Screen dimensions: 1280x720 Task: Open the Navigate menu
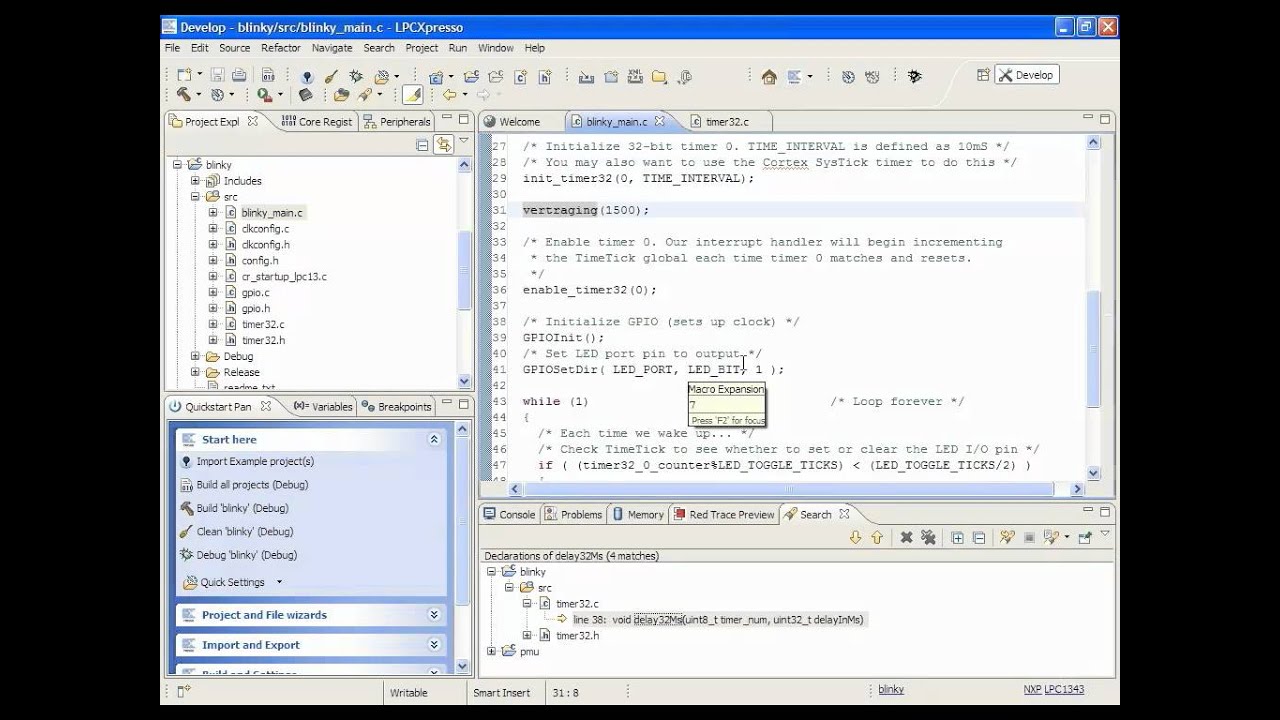pyautogui.click(x=332, y=48)
